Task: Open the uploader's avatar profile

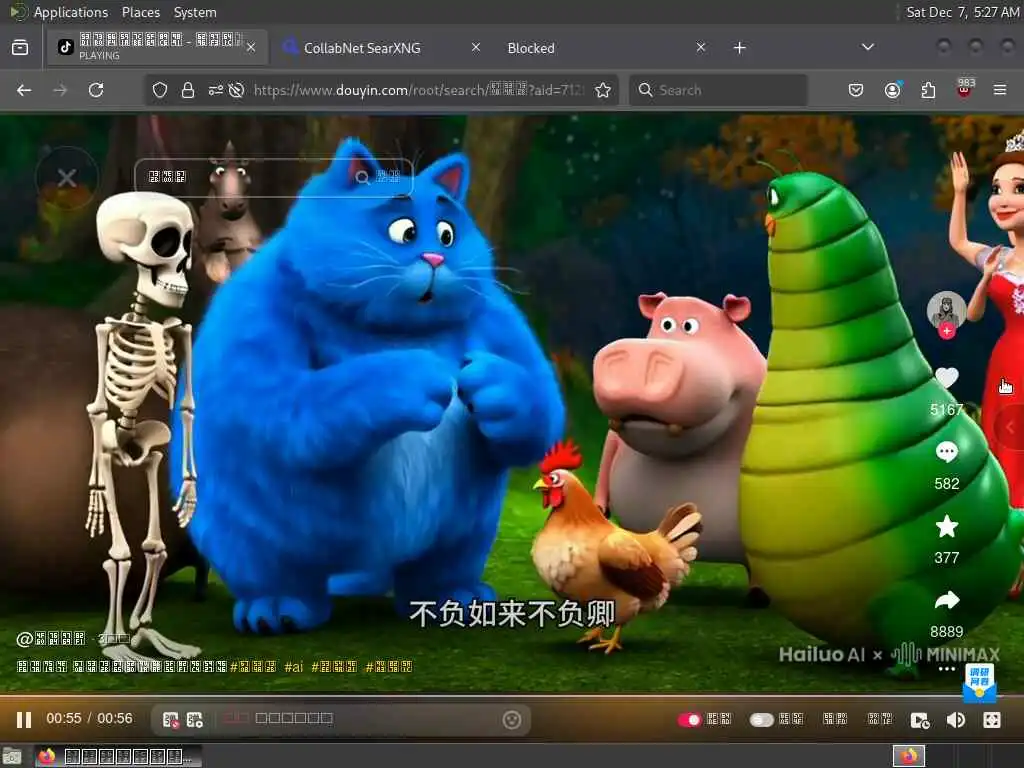Action: (x=946, y=310)
